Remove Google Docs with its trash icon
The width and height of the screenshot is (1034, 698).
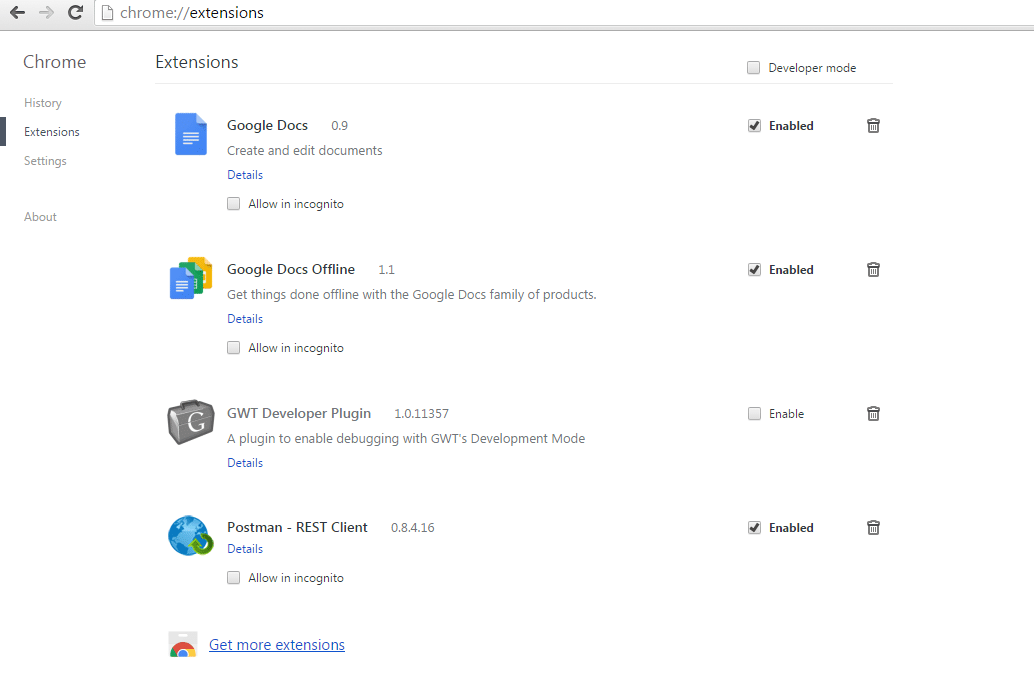pyautogui.click(x=873, y=125)
